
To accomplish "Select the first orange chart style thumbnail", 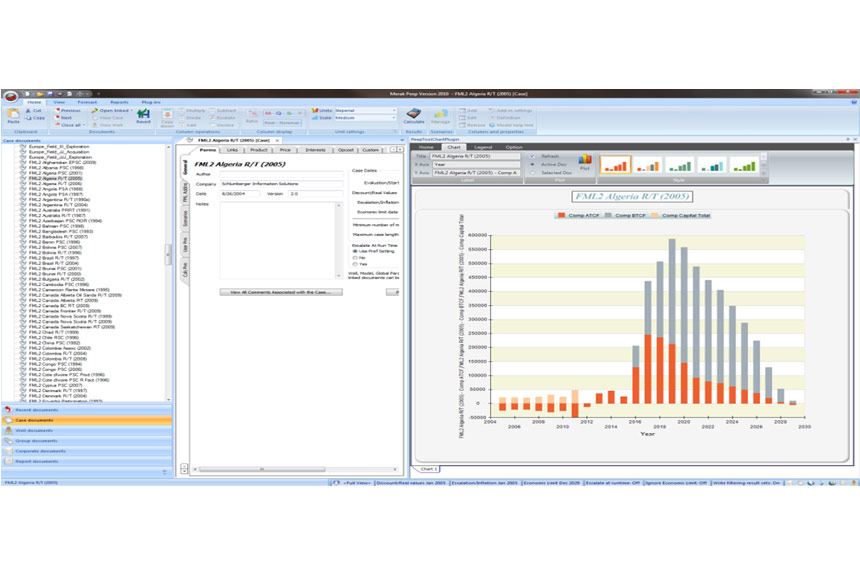I will point(614,164).
